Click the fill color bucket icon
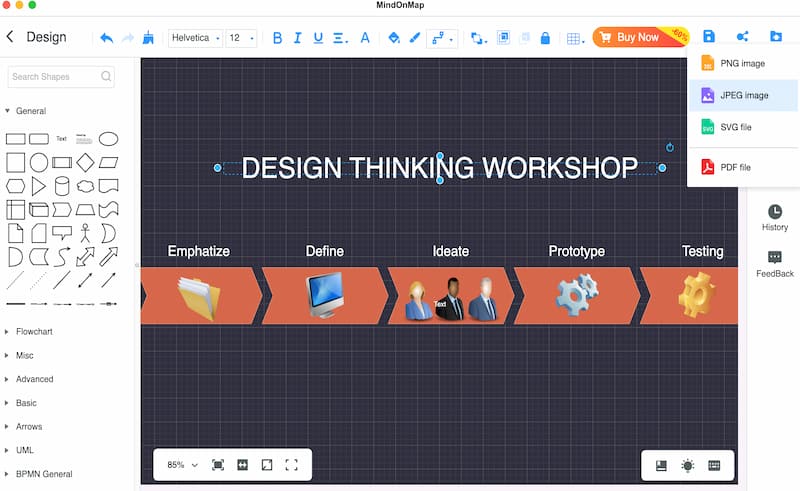 393,38
